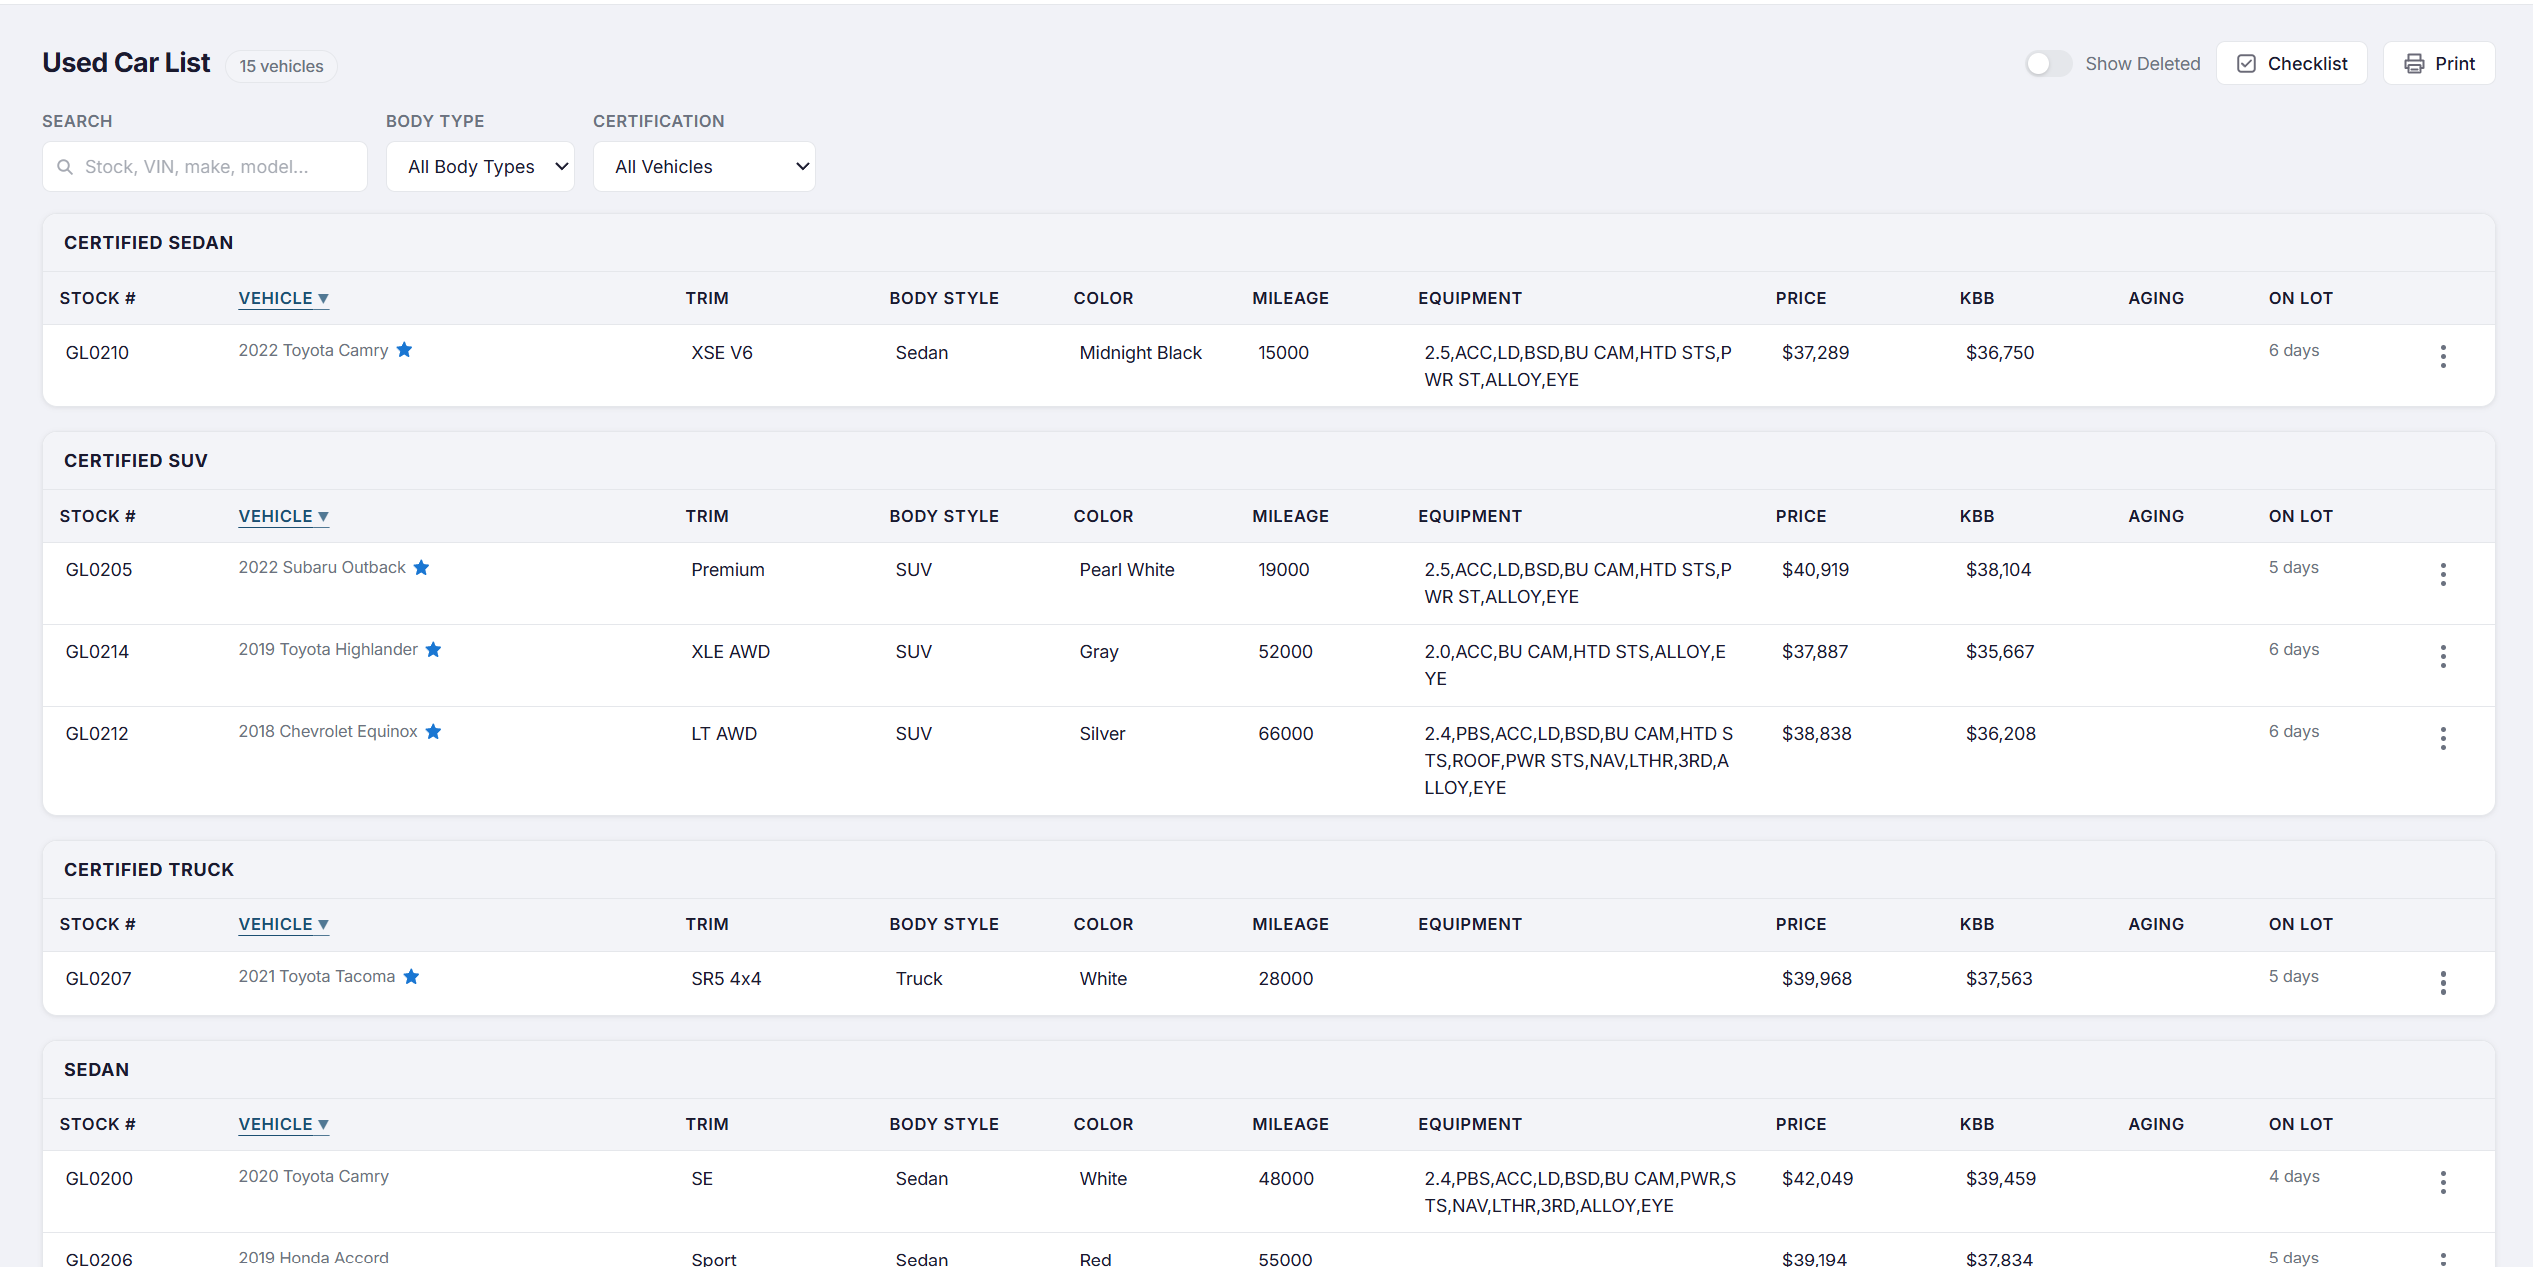2533x1267 pixels.
Task: Select stock number GL0200
Action: 99,1179
